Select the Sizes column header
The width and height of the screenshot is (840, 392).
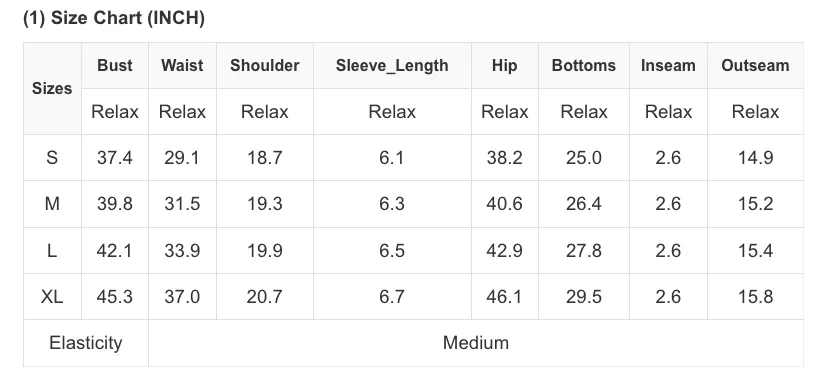click(52, 88)
